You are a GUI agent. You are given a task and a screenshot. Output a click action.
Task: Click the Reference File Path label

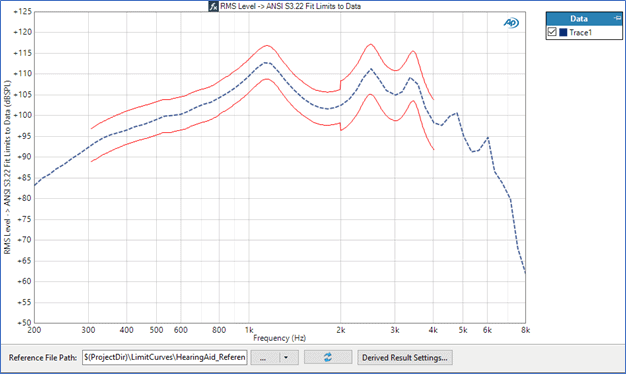(x=43, y=358)
